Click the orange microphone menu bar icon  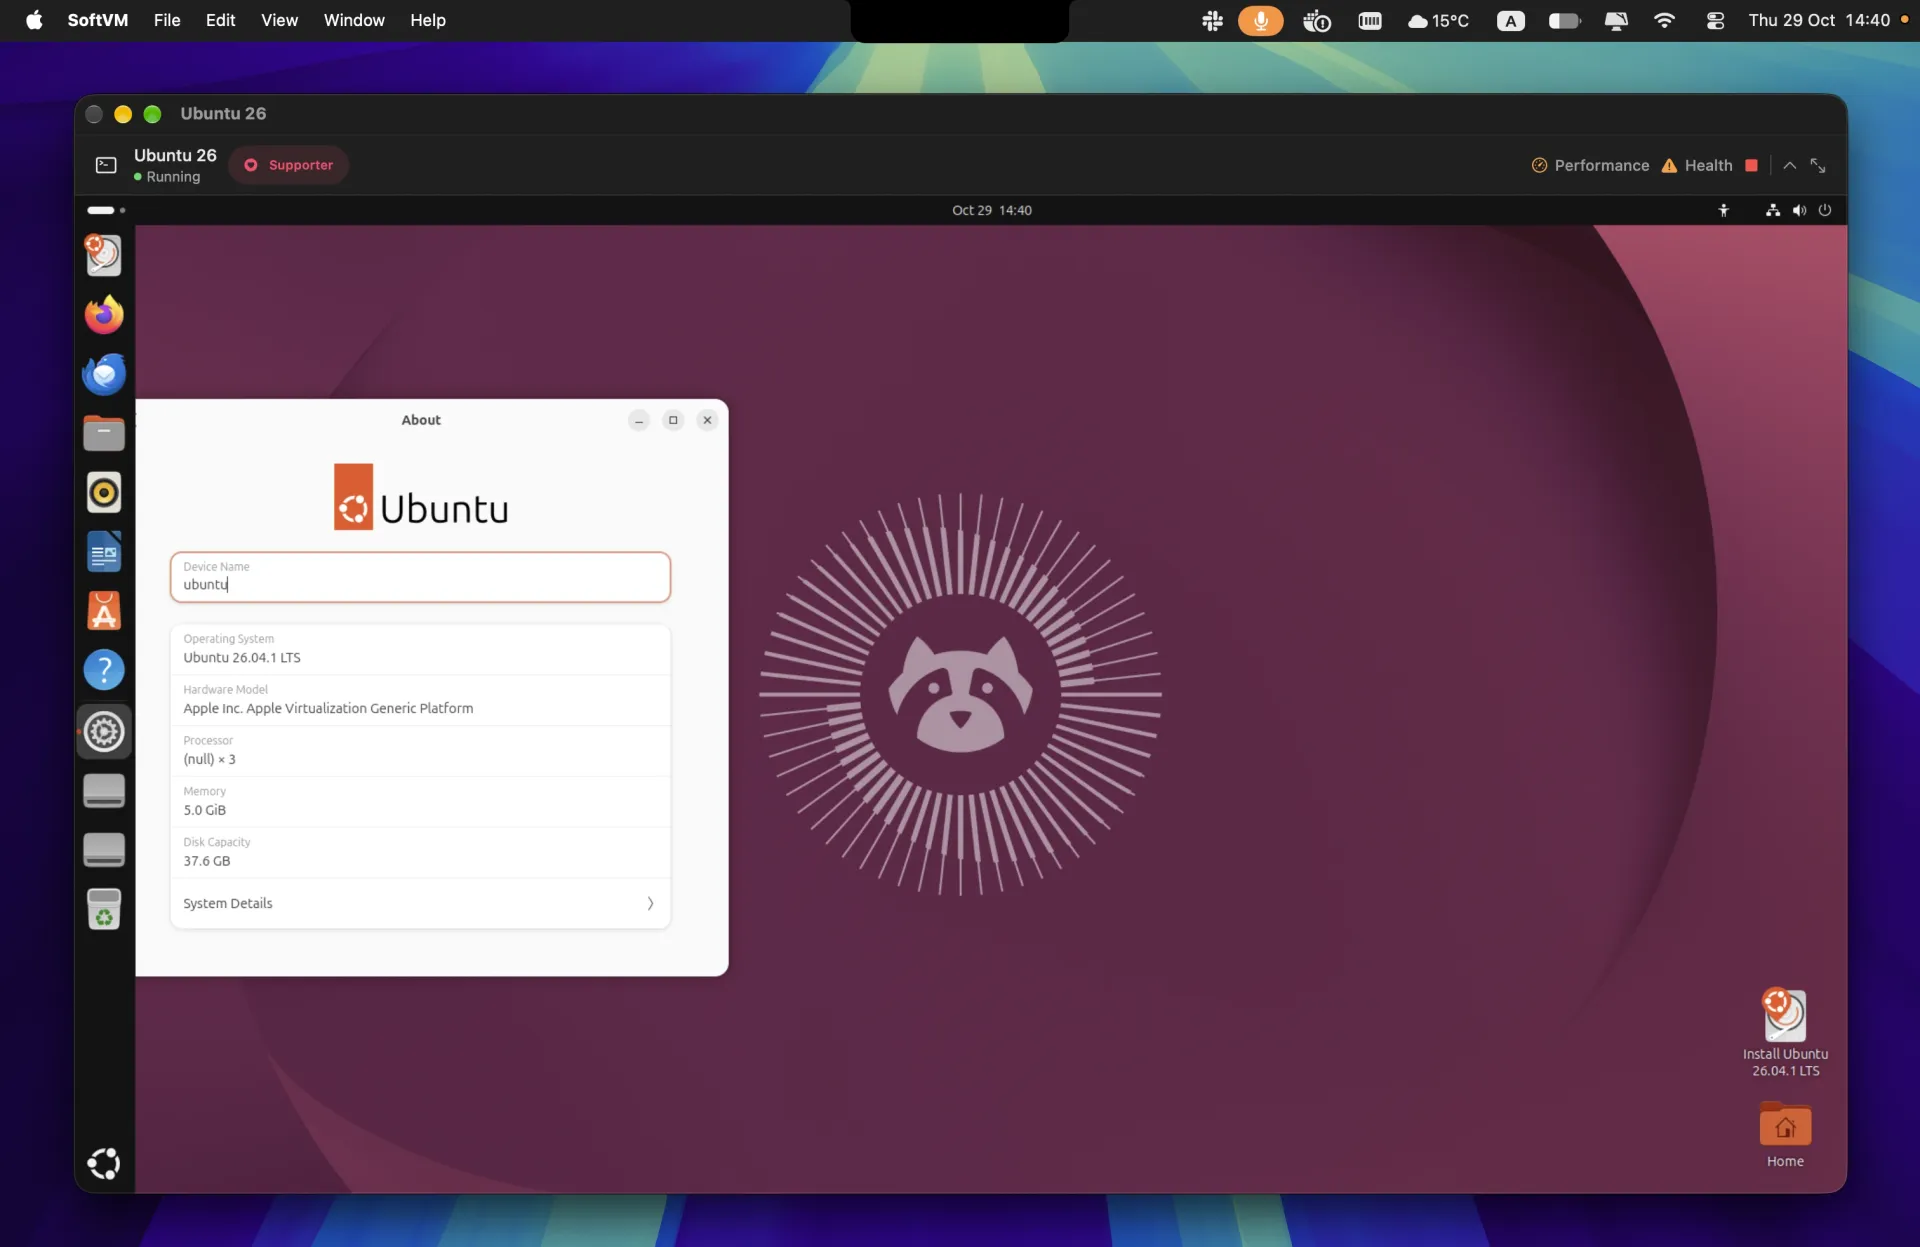1260,20
